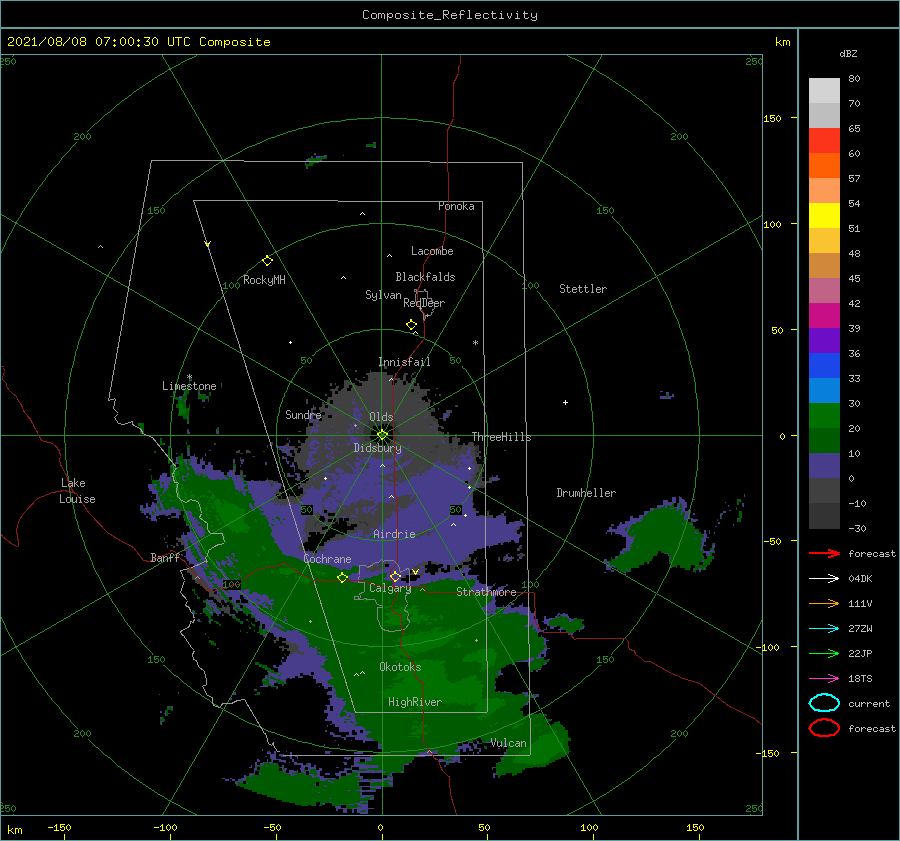Click the asterisk marker above Limestone
The width and height of the screenshot is (900, 841).
pyautogui.click(x=189, y=377)
